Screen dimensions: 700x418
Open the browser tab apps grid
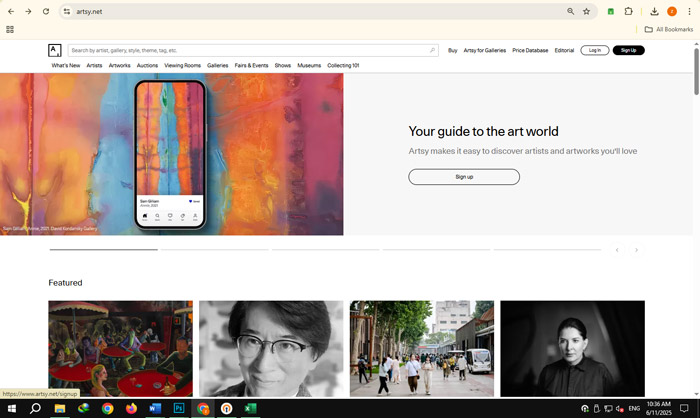pyautogui.click(x=10, y=29)
